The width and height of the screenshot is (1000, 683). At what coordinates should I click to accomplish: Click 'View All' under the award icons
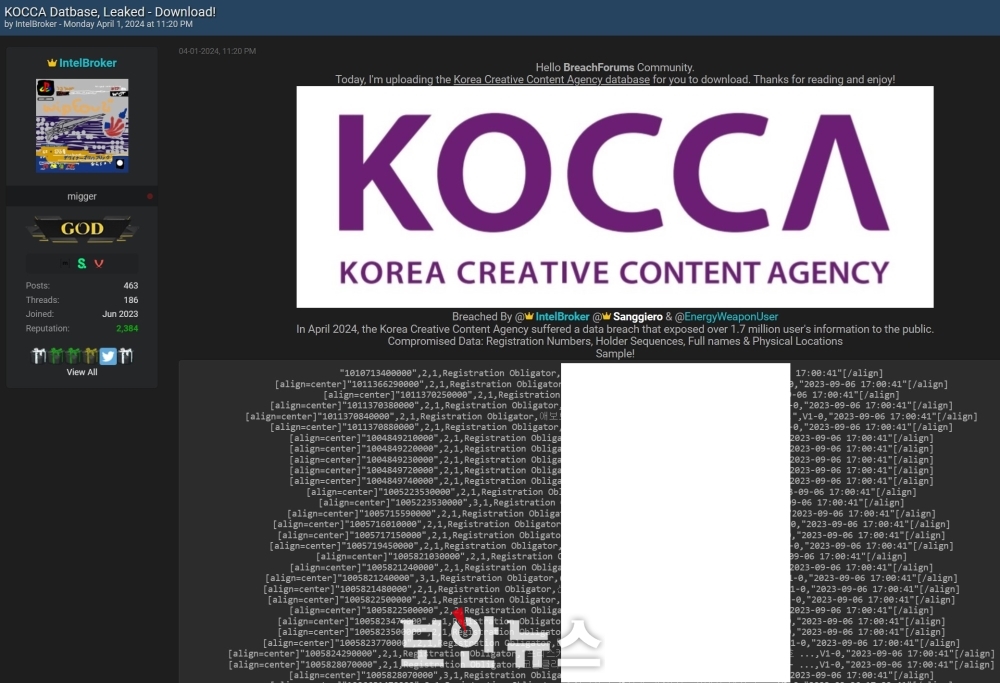click(x=82, y=372)
